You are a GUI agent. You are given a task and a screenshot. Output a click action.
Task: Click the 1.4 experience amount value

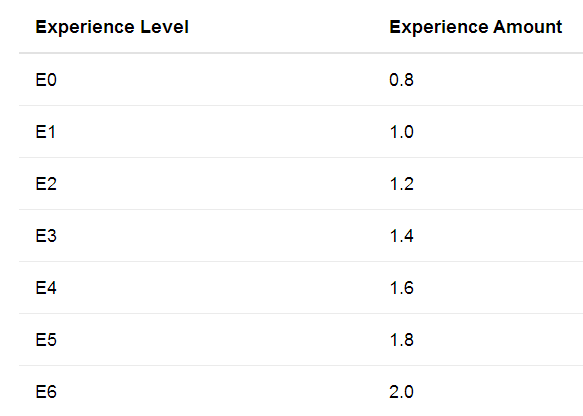(401, 236)
